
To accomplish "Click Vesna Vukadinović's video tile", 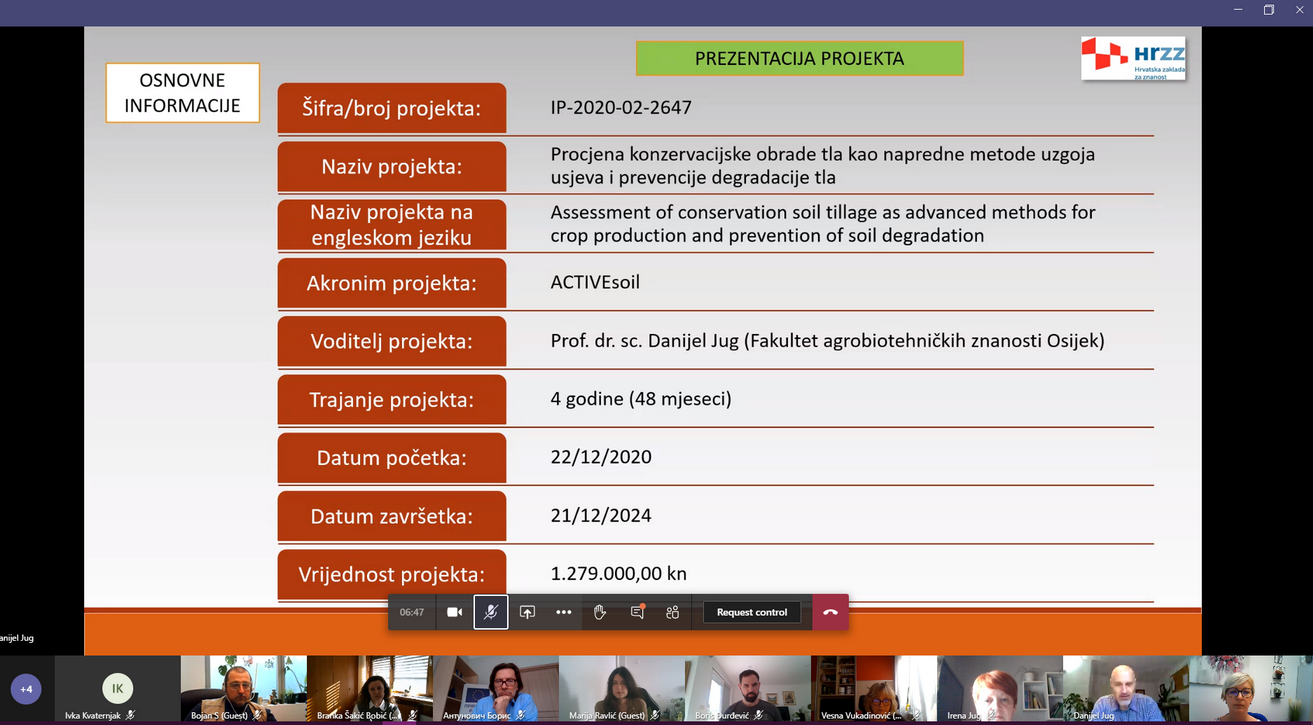I will pyautogui.click(x=873, y=688).
